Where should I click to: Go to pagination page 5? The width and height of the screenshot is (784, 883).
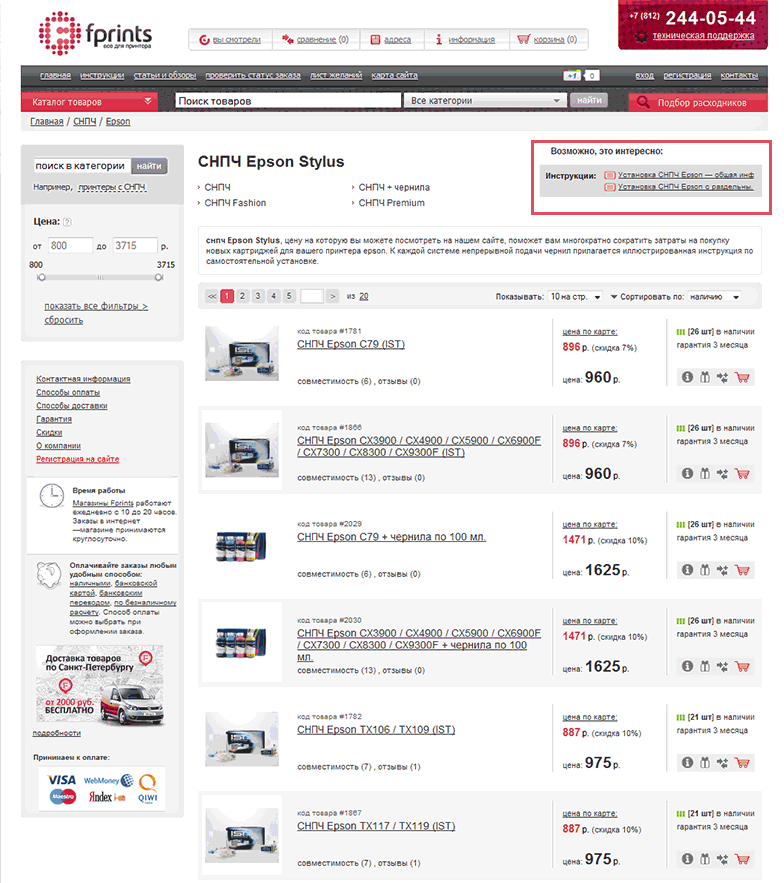[289, 296]
